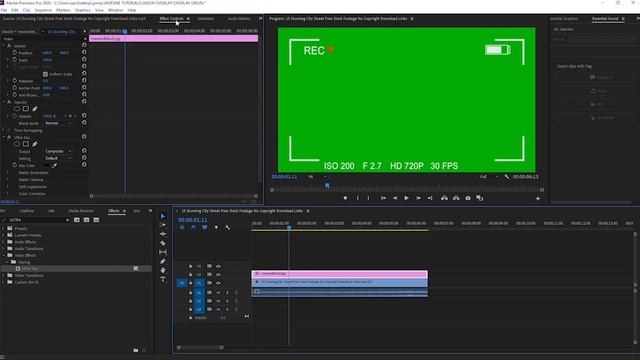Click Go to Out point button
640x360 pixels.
click(430, 198)
